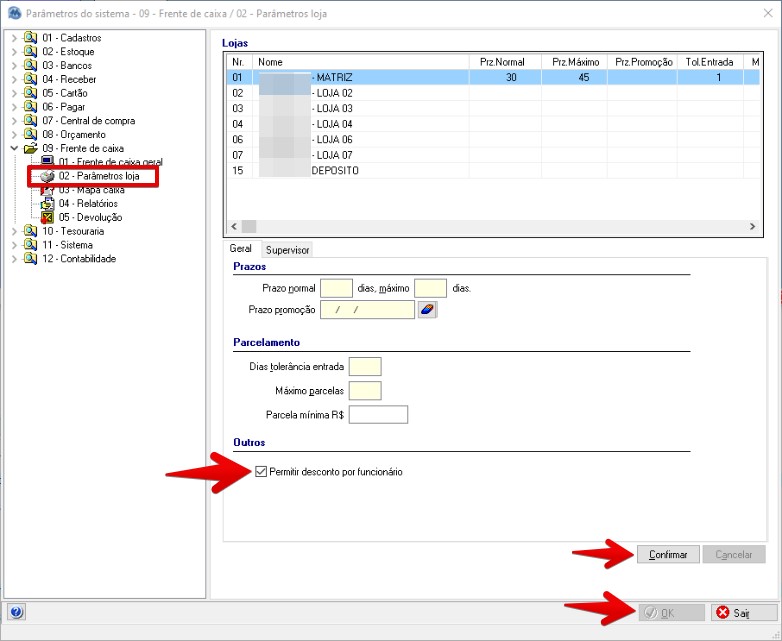Click the Prz.Máximo column header
This screenshot has height=641, width=782.
click(574, 62)
